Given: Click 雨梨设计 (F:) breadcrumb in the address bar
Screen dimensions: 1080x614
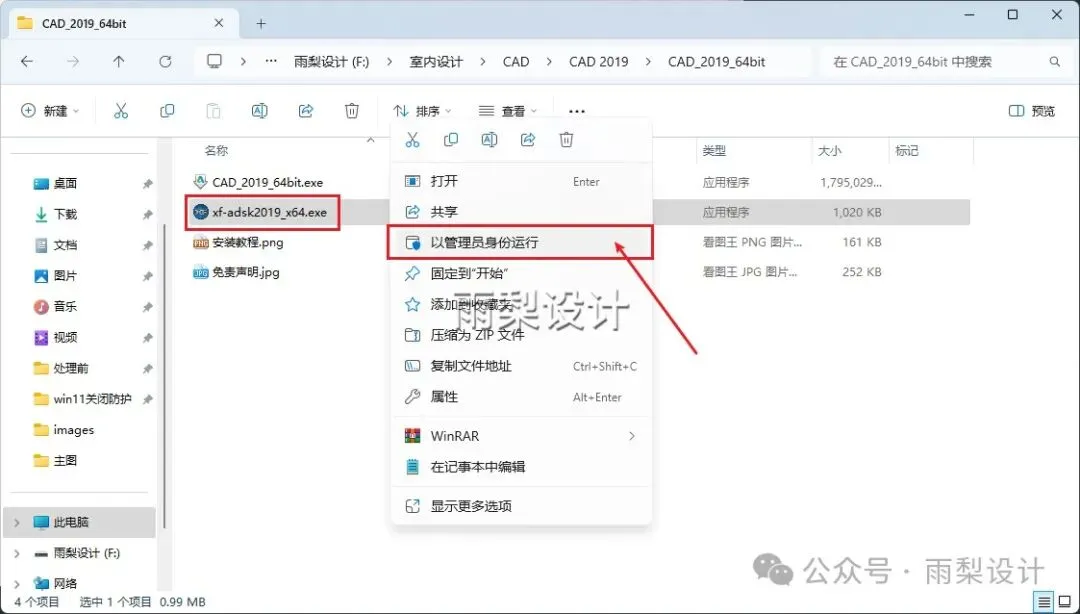Looking at the screenshot, I should pyautogui.click(x=331, y=62).
